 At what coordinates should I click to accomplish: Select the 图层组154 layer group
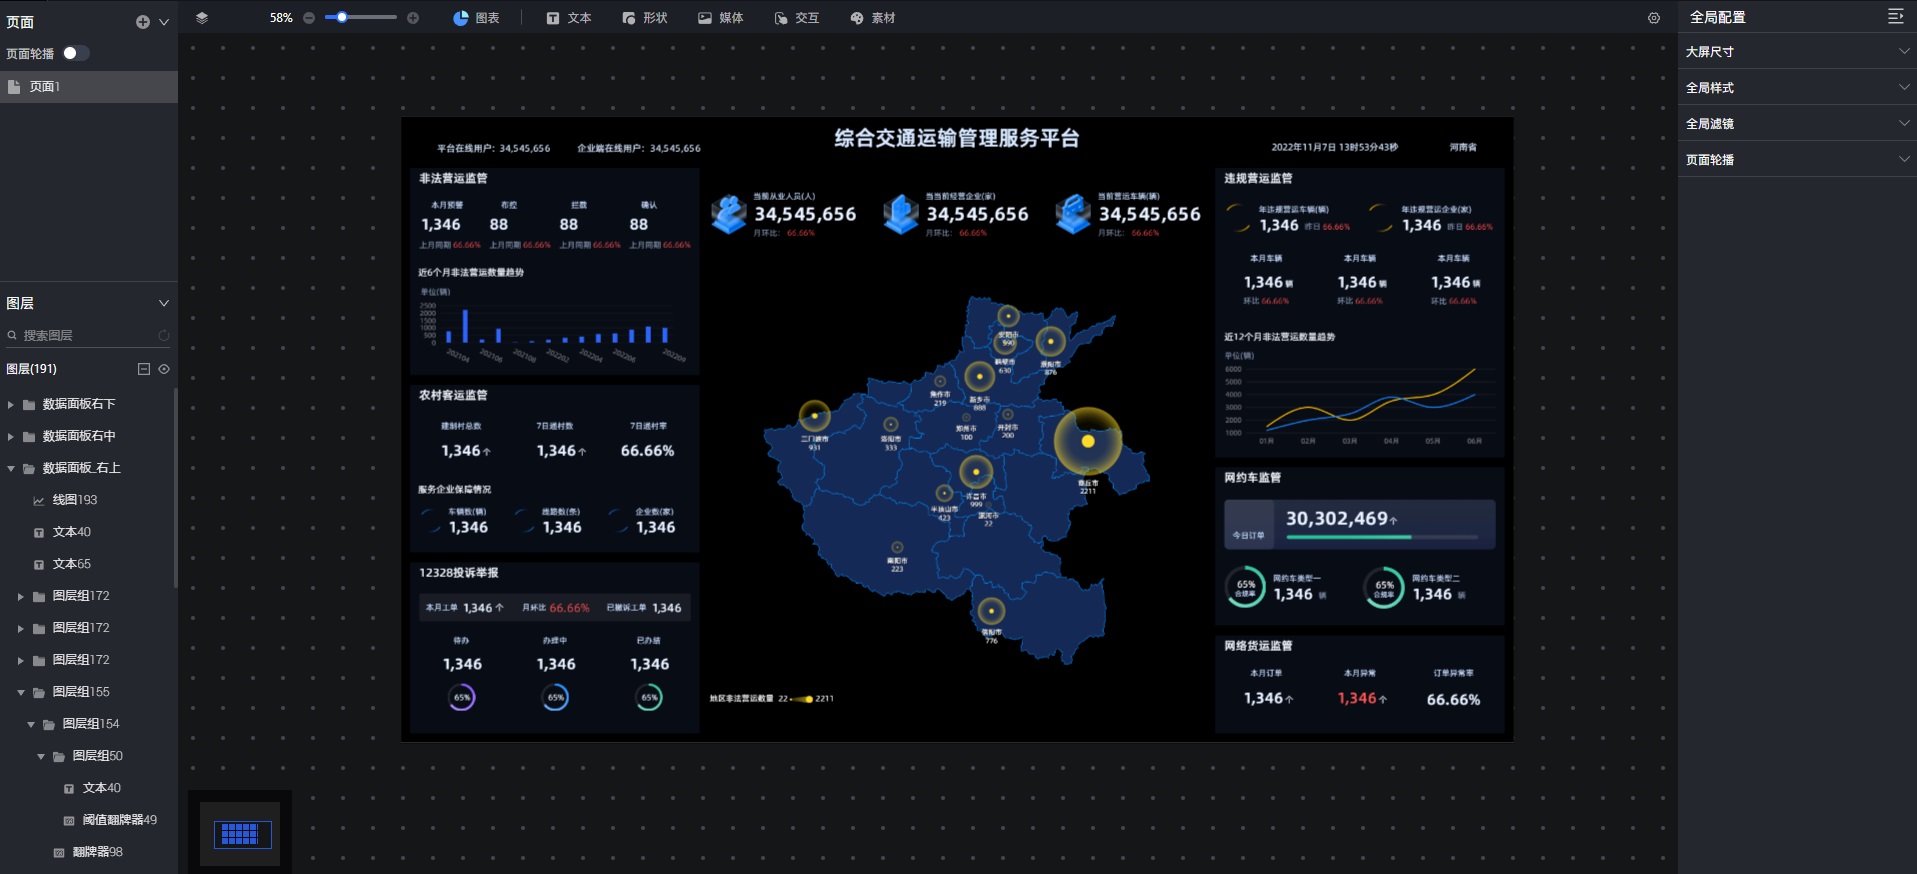(89, 724)
